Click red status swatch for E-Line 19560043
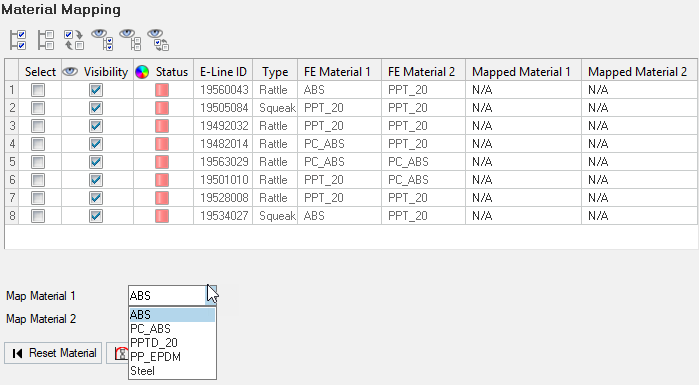The width and height of the screenshot is (699, 385). [x=162, y=90]
